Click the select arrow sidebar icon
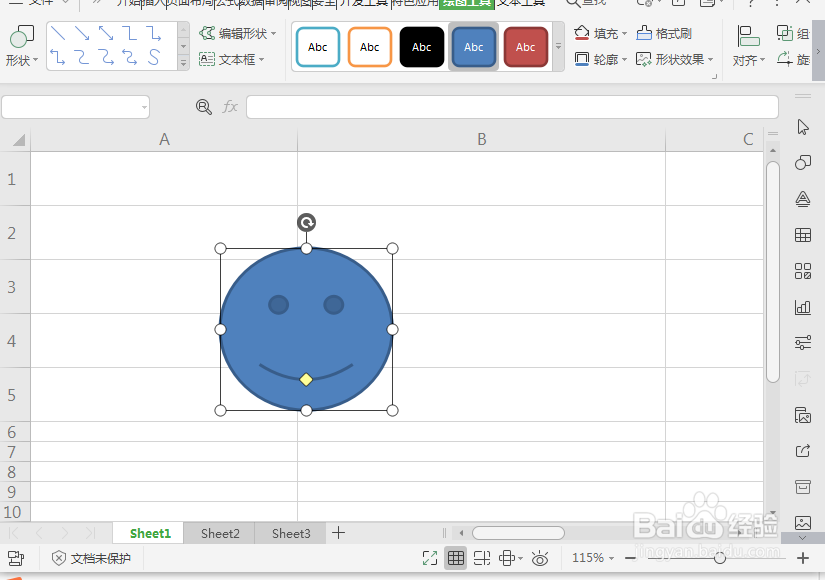Screen dimensions: 825x580 click(x=802, y=127)
